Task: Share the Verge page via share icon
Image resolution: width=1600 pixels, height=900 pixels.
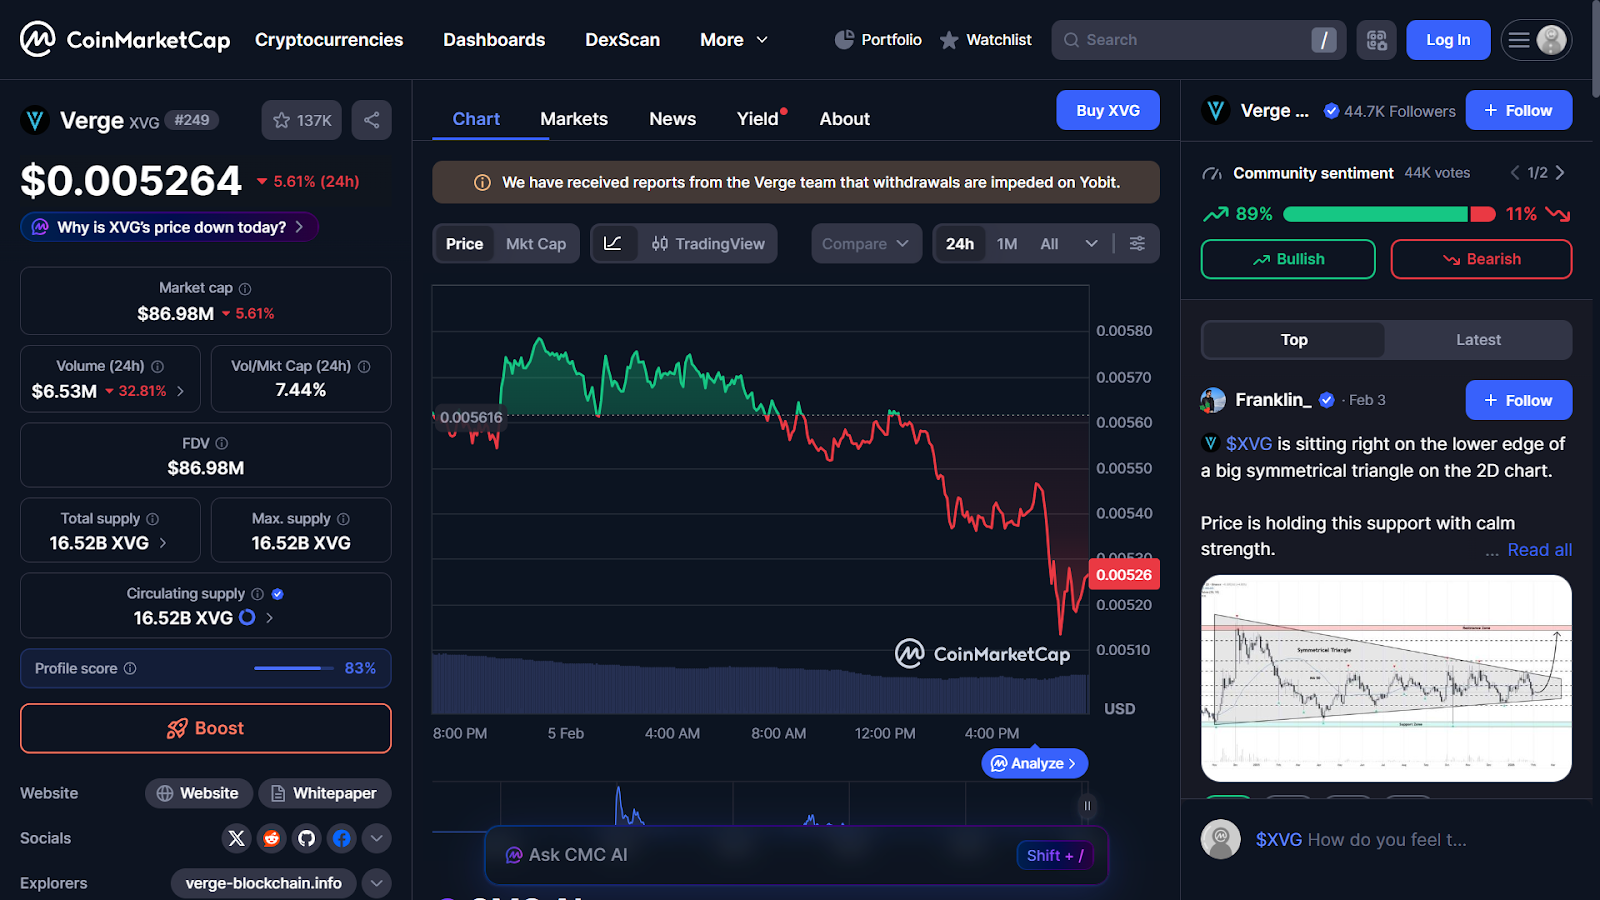Action: (371, 119)
